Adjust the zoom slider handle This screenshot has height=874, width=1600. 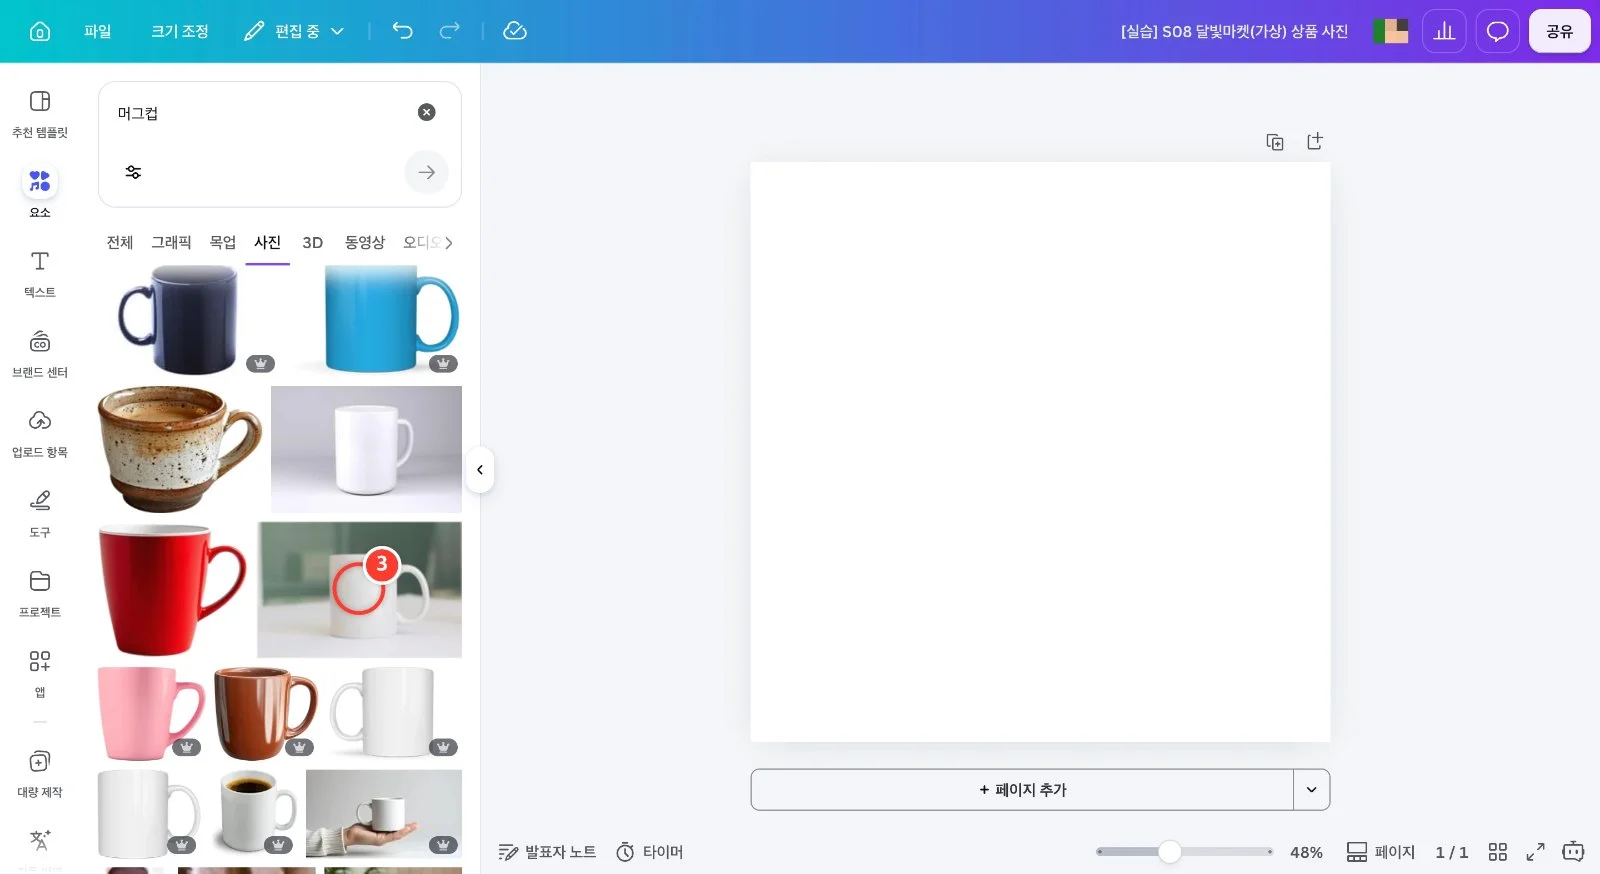[1170, 852]
